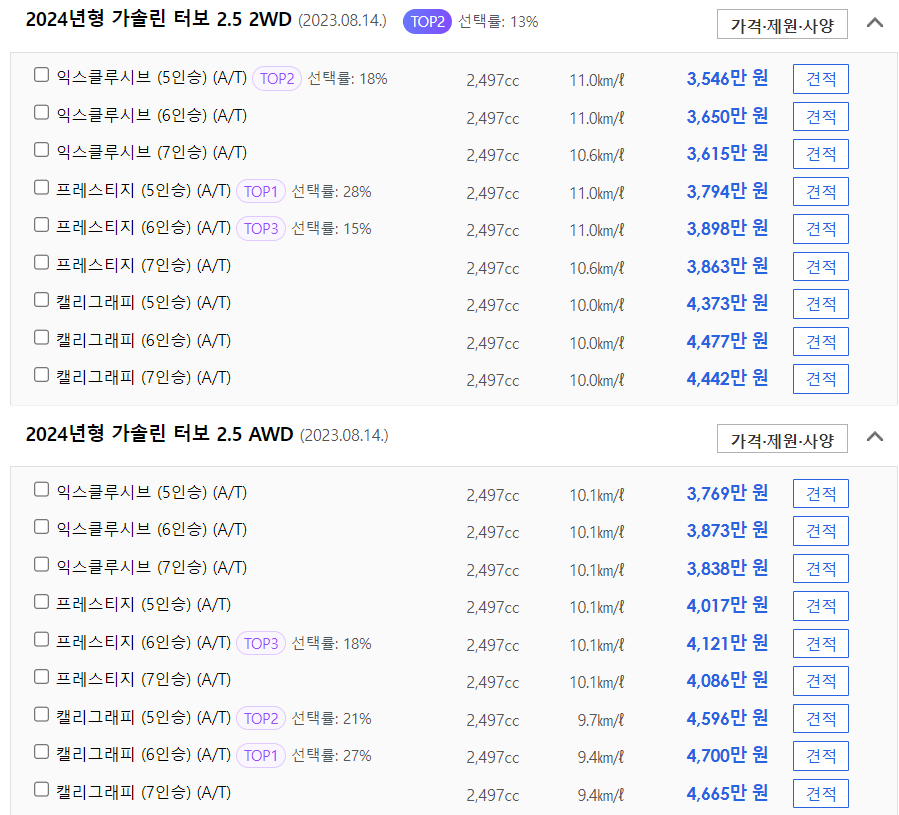899x815 pixels.
Task: Click the 3,794만 원 price
Action: pyautogui.click(x=727, y=191)
